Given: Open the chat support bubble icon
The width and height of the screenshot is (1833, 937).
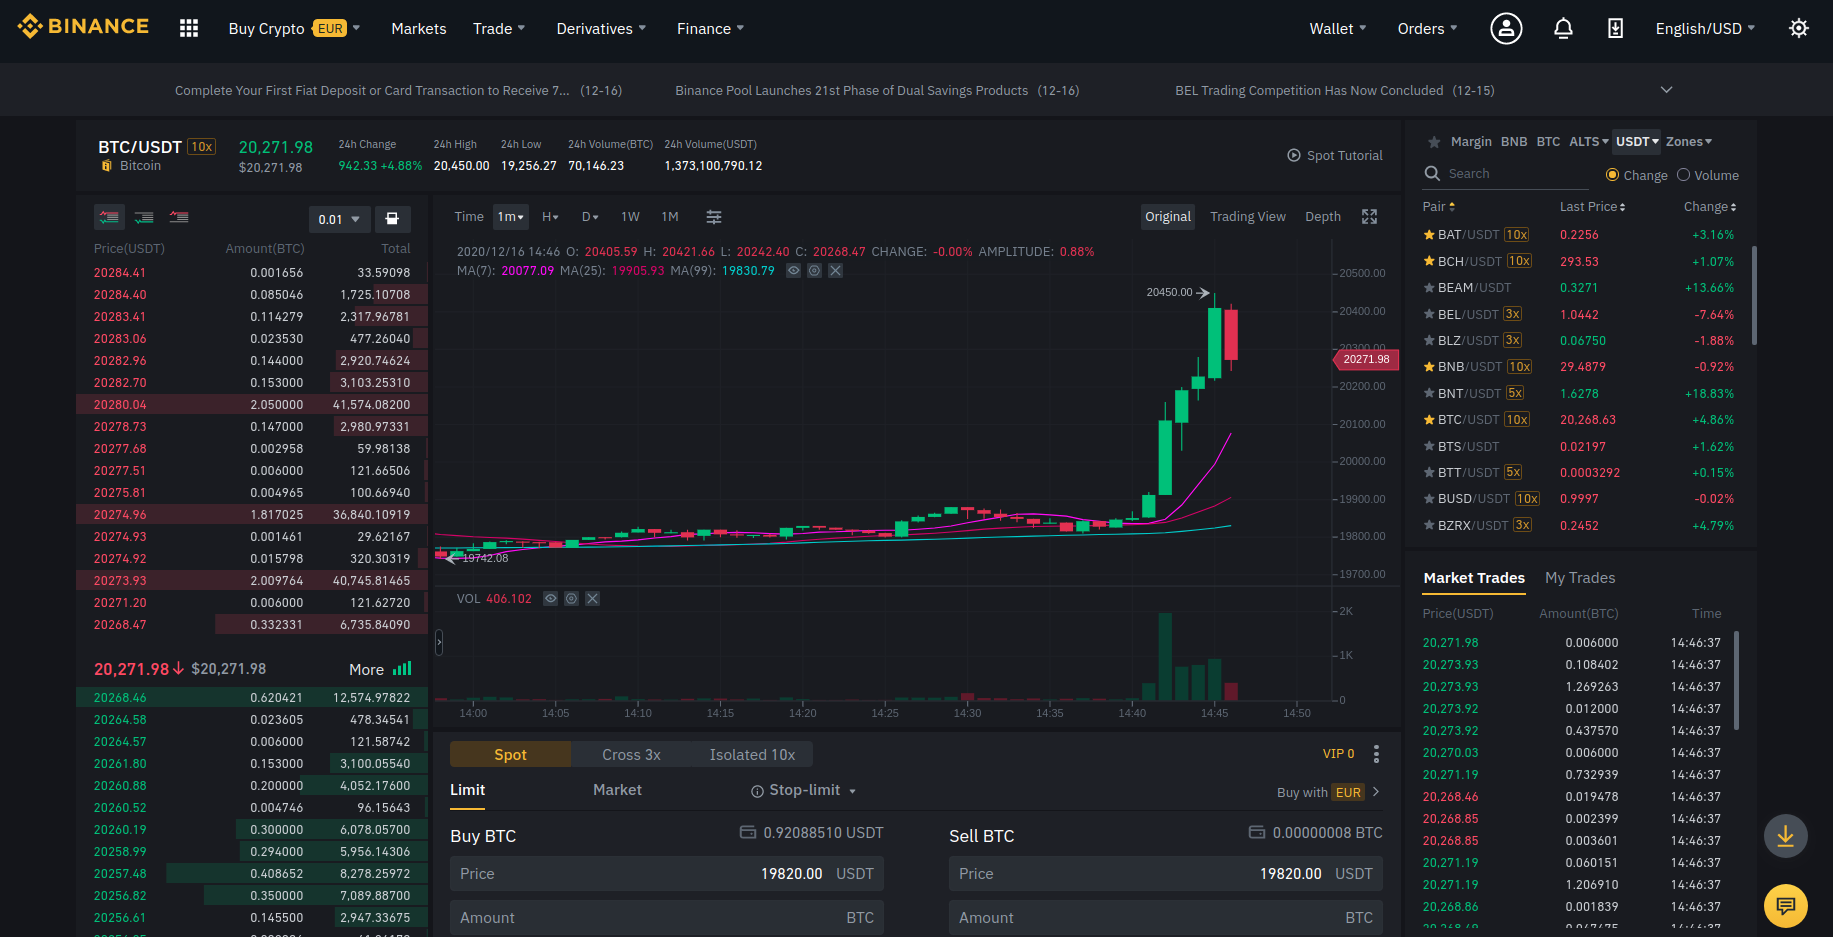Looking at the screenshot, I should click(x=1785, y=906).
